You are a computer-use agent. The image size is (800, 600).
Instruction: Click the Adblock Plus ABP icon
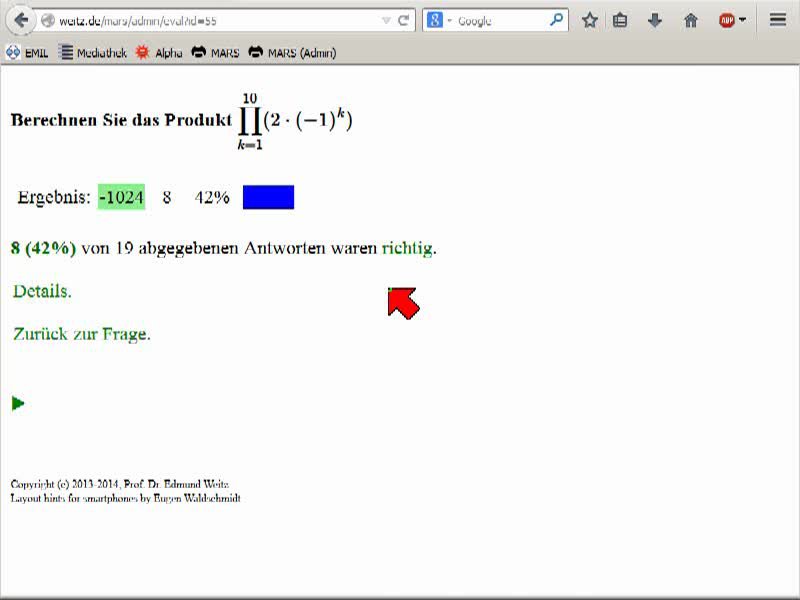coord(727,20)
